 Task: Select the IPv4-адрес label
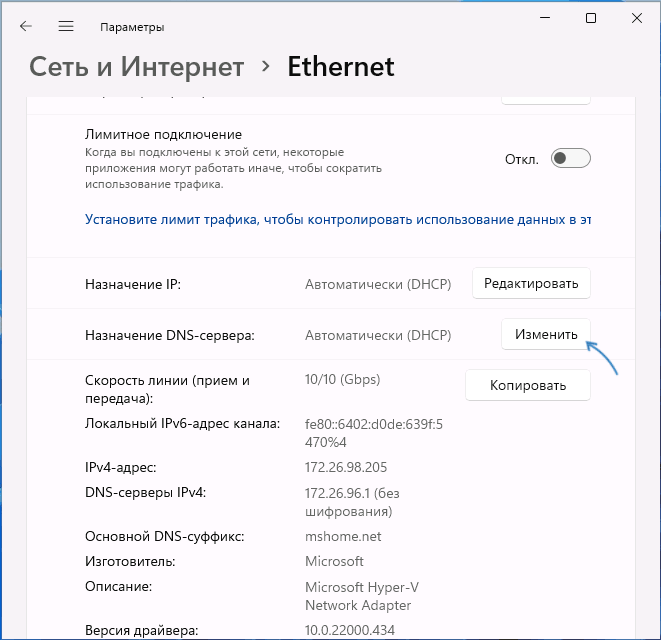[121, 467]
